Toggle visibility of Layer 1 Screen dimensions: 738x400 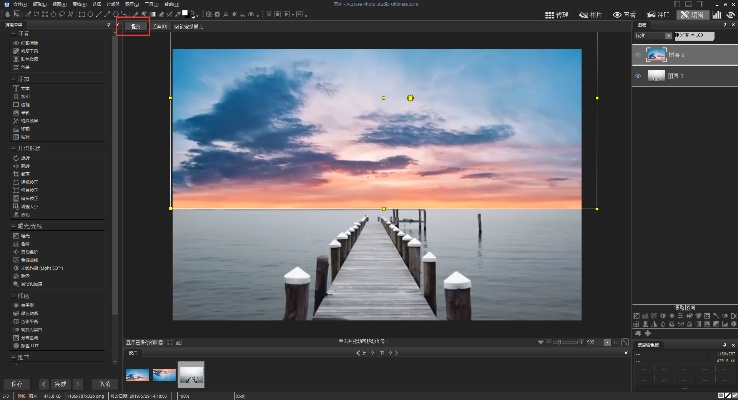pos(639,76)
